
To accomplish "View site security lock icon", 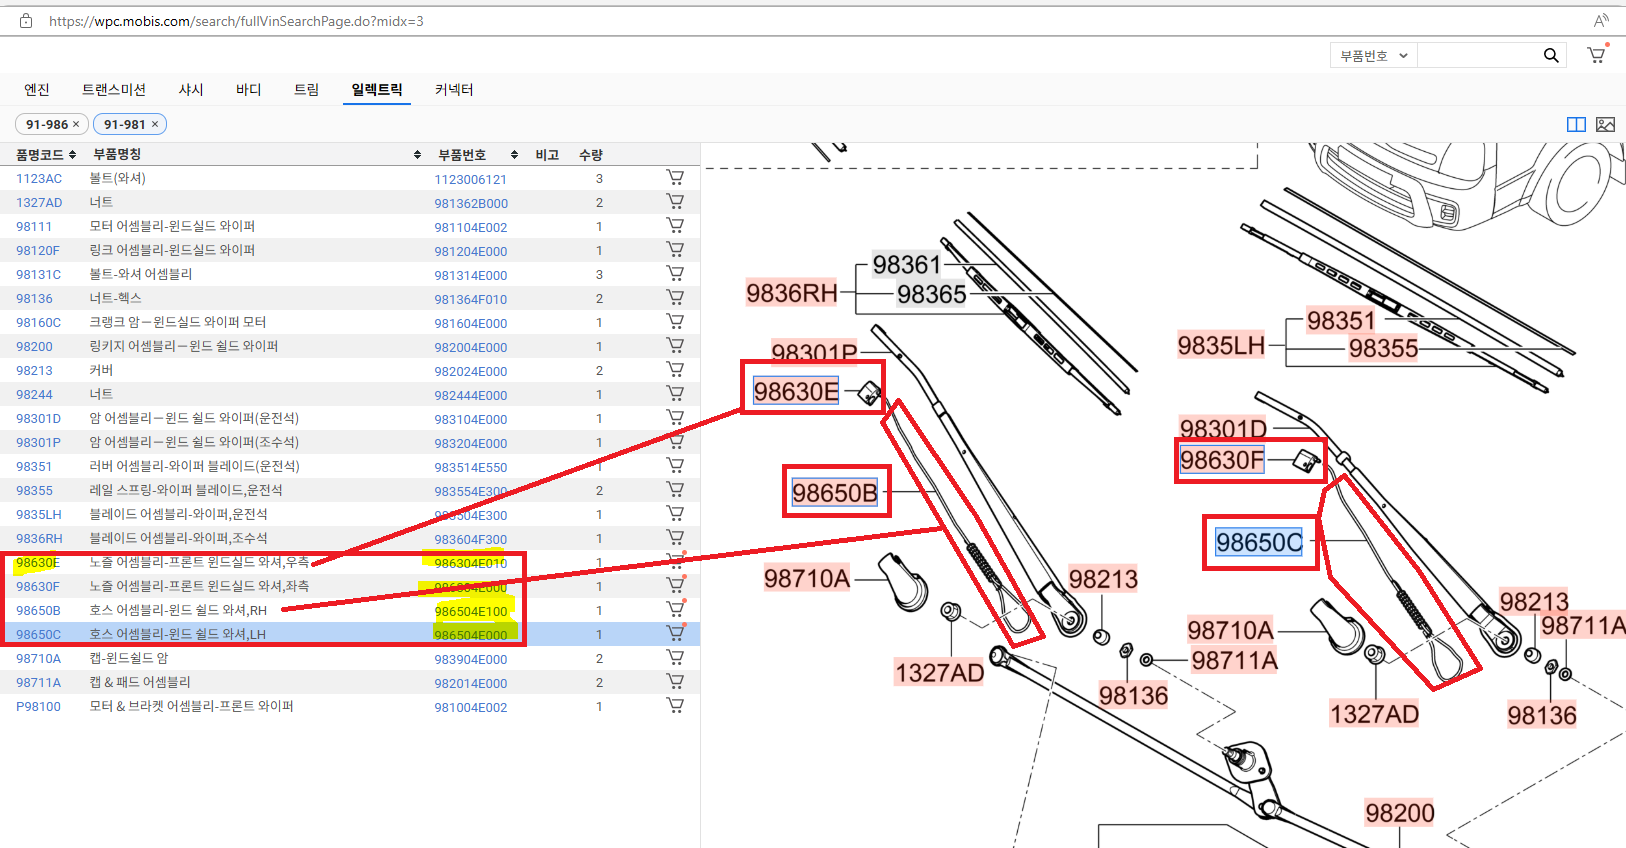I will (x=26, y=21).
